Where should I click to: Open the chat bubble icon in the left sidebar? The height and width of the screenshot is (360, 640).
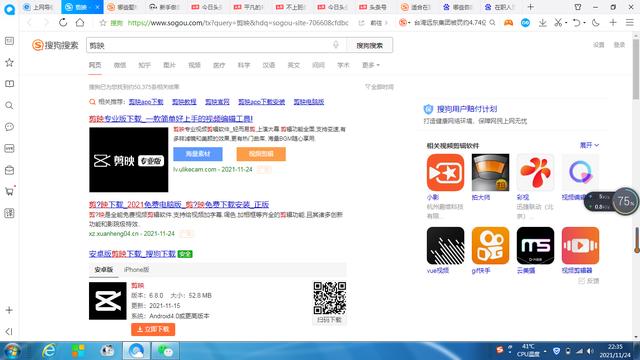pos(9,127)
